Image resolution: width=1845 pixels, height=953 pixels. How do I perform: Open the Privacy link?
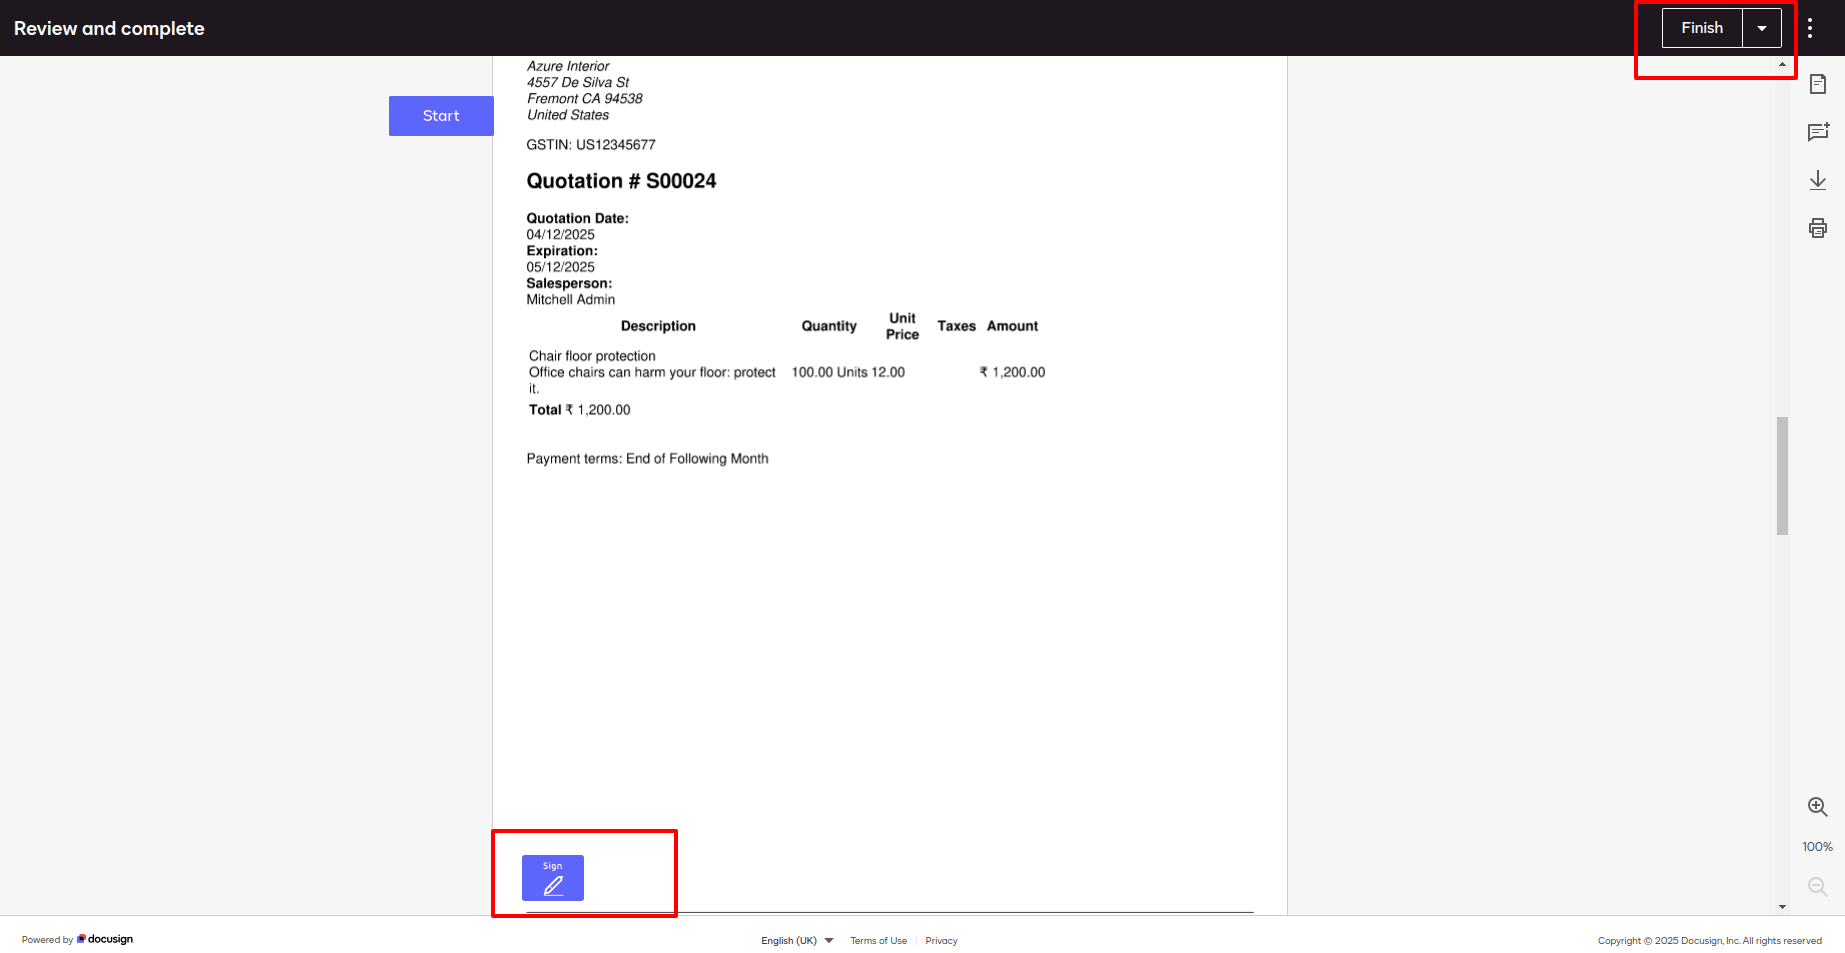pyautogui.click(x=942, y=941)
